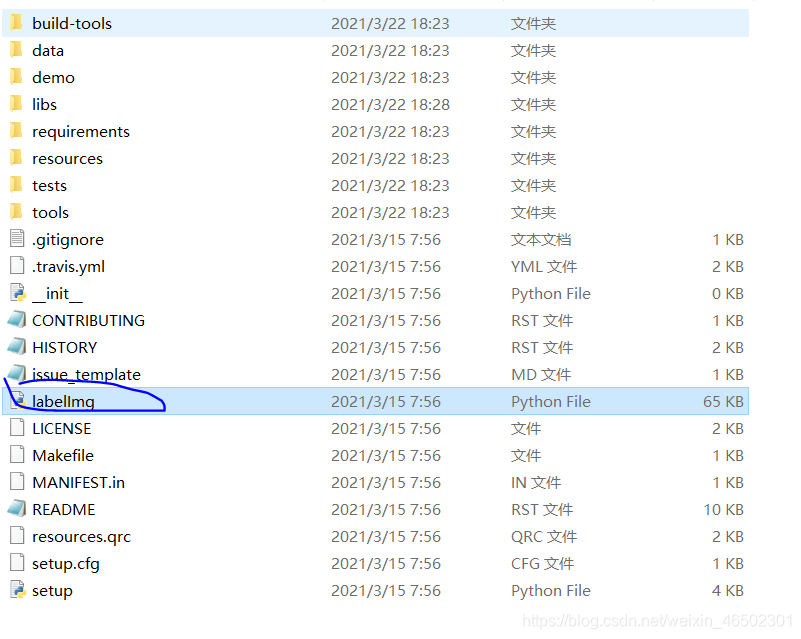The width and height of the screenshot is (801, 639).
Task: Click the CONTRIBUTING file icon
Action: tap(16, 320)
